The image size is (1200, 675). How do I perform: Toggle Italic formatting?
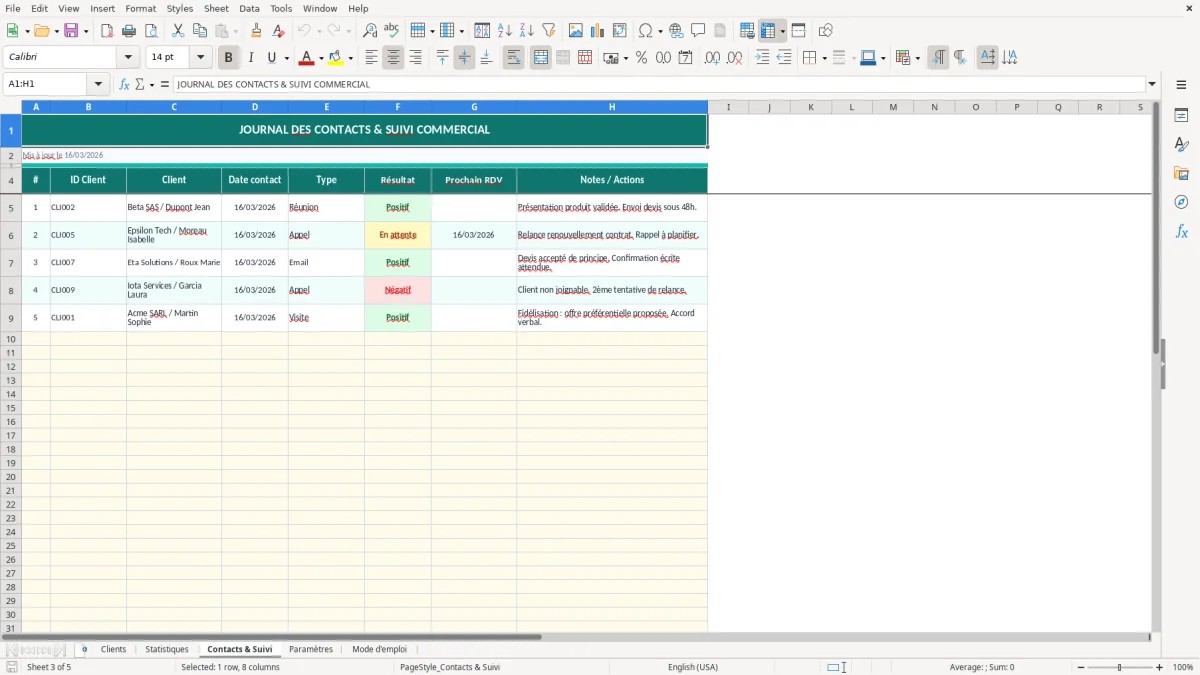point(251,58)
